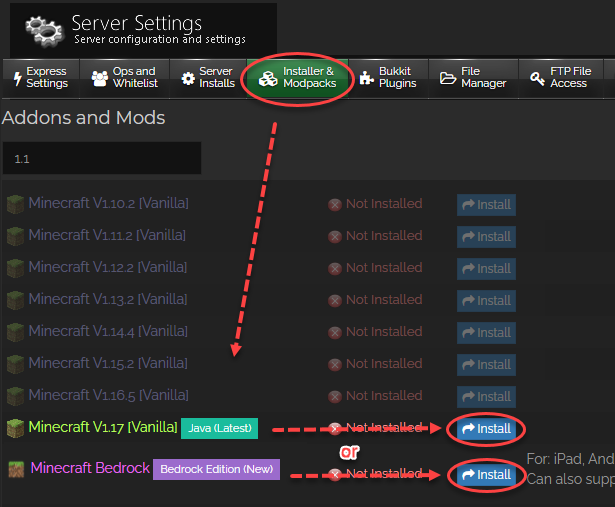Install Minecraft V1.11.2 Vanilla

point(486,237)
